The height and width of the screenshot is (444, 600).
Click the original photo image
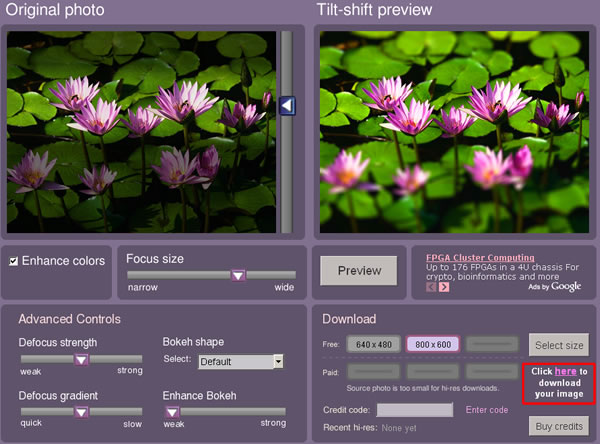pyautogui.click(x=140, y=131)
